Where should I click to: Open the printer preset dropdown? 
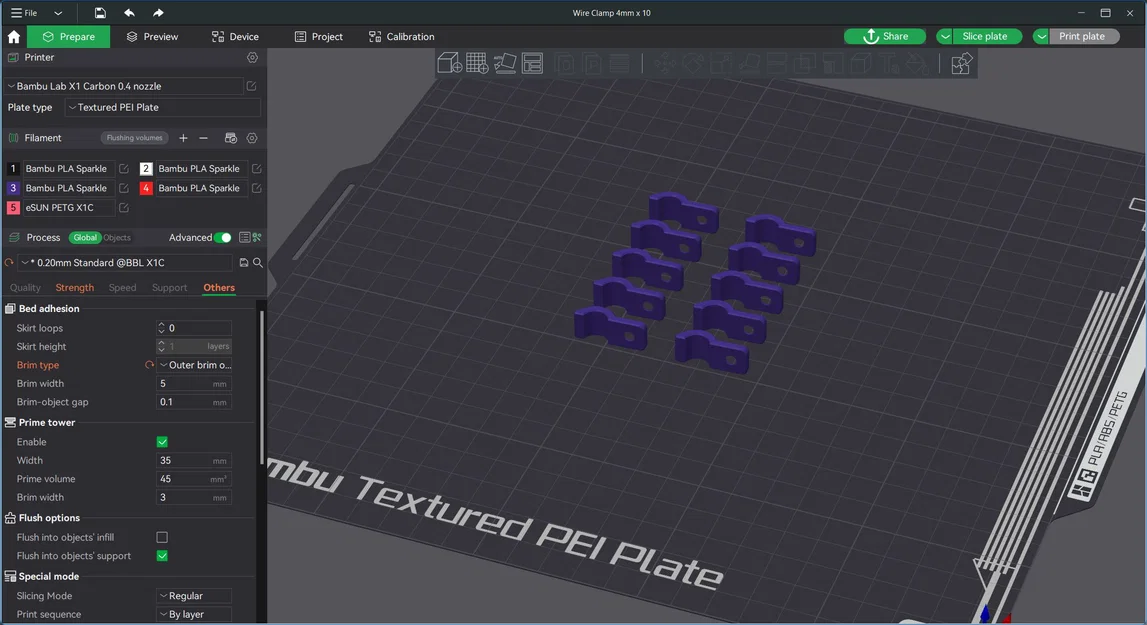tap(123, 86)
